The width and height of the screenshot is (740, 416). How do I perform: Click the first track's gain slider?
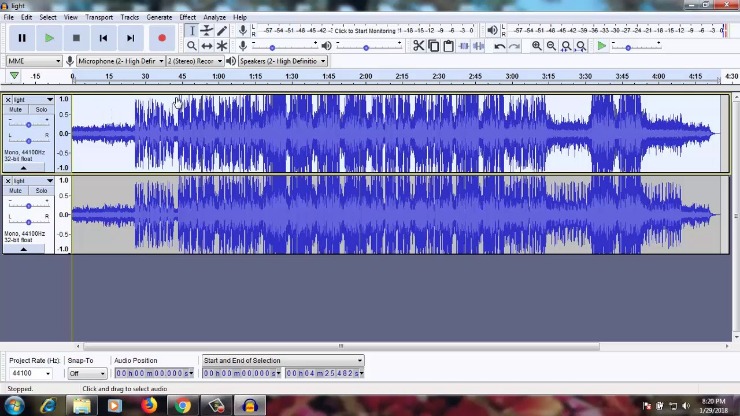(28, 124)
